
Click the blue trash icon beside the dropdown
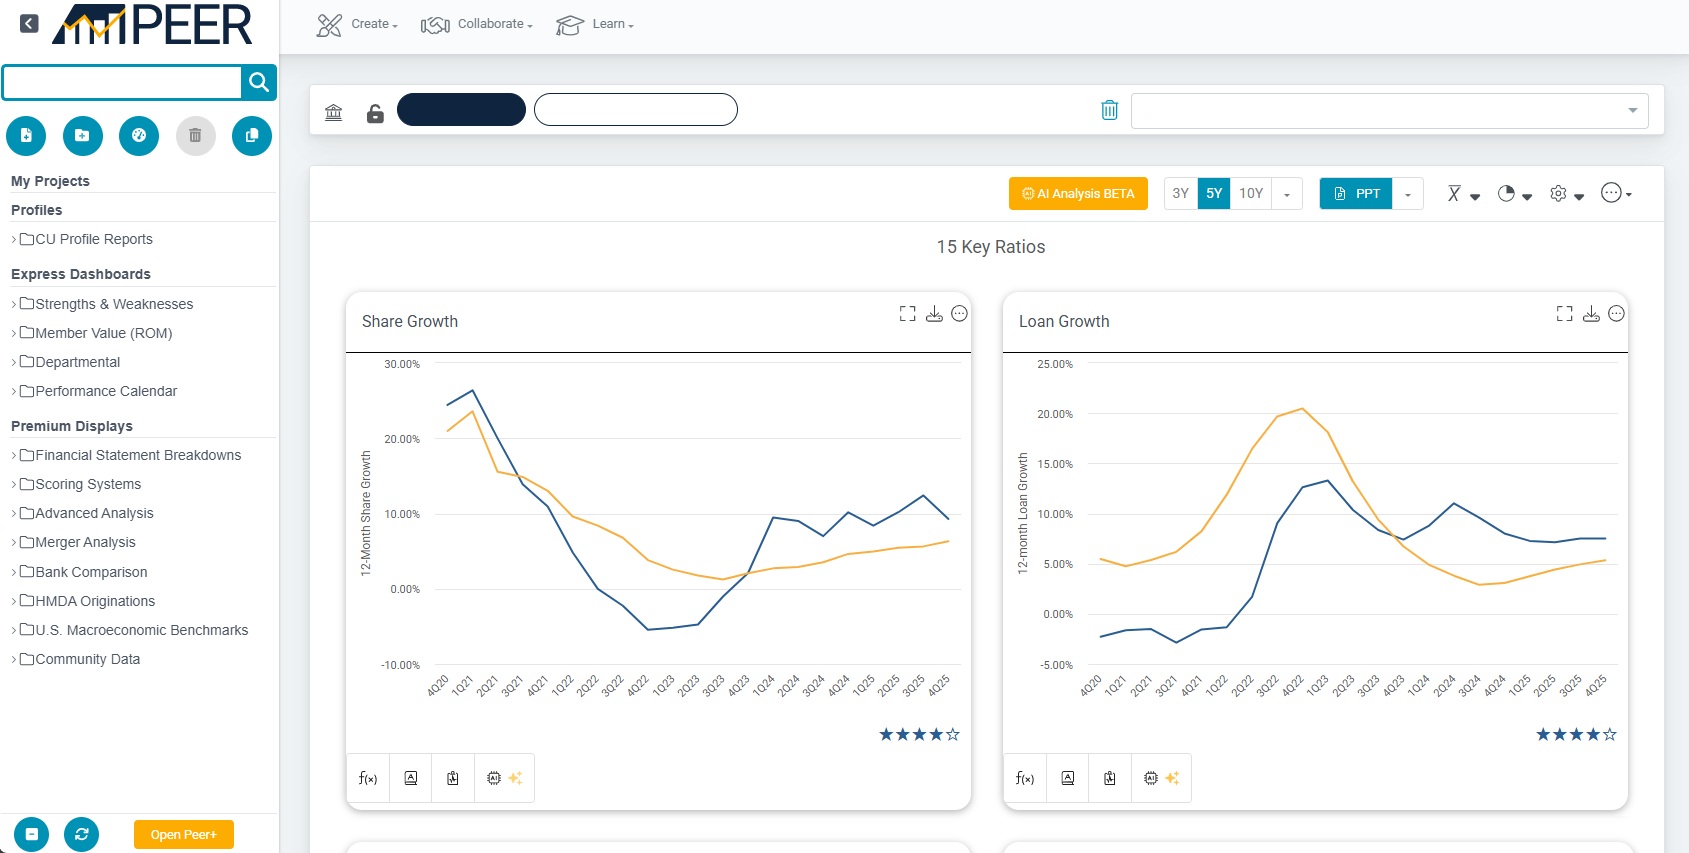(x=1109, y=110)
